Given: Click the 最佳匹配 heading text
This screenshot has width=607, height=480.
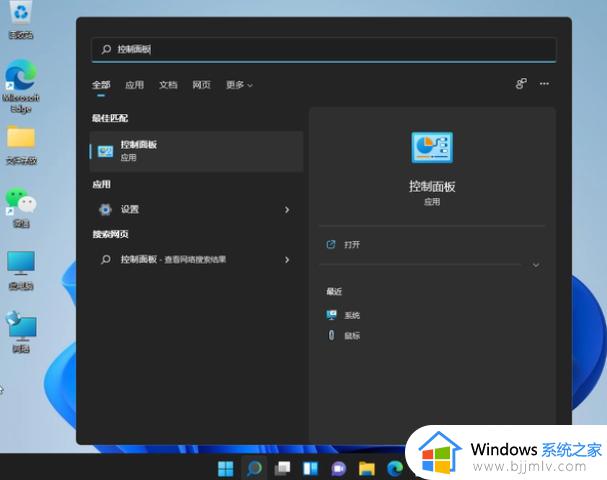Looking at the screenshot, I should (x=110, y=118).
